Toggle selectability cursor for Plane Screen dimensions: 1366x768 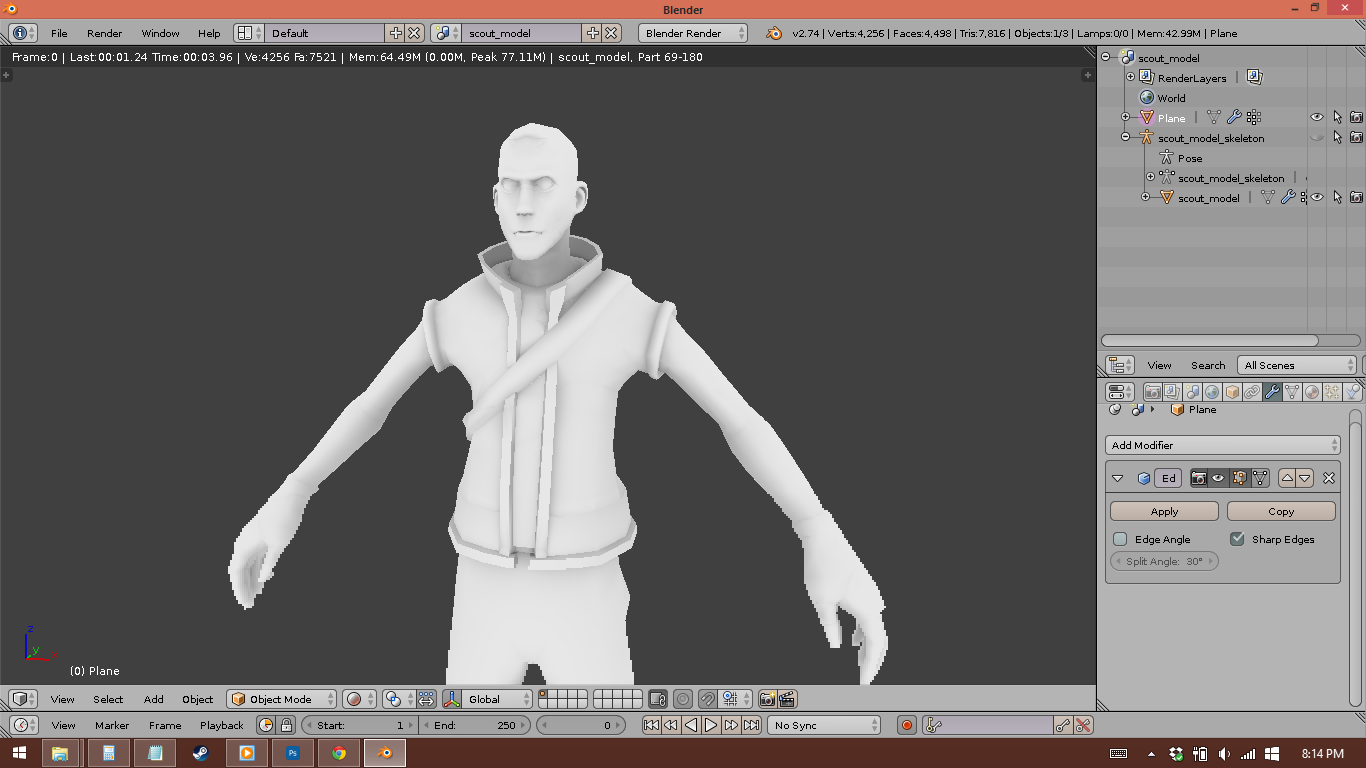(x=1337, y=118)
